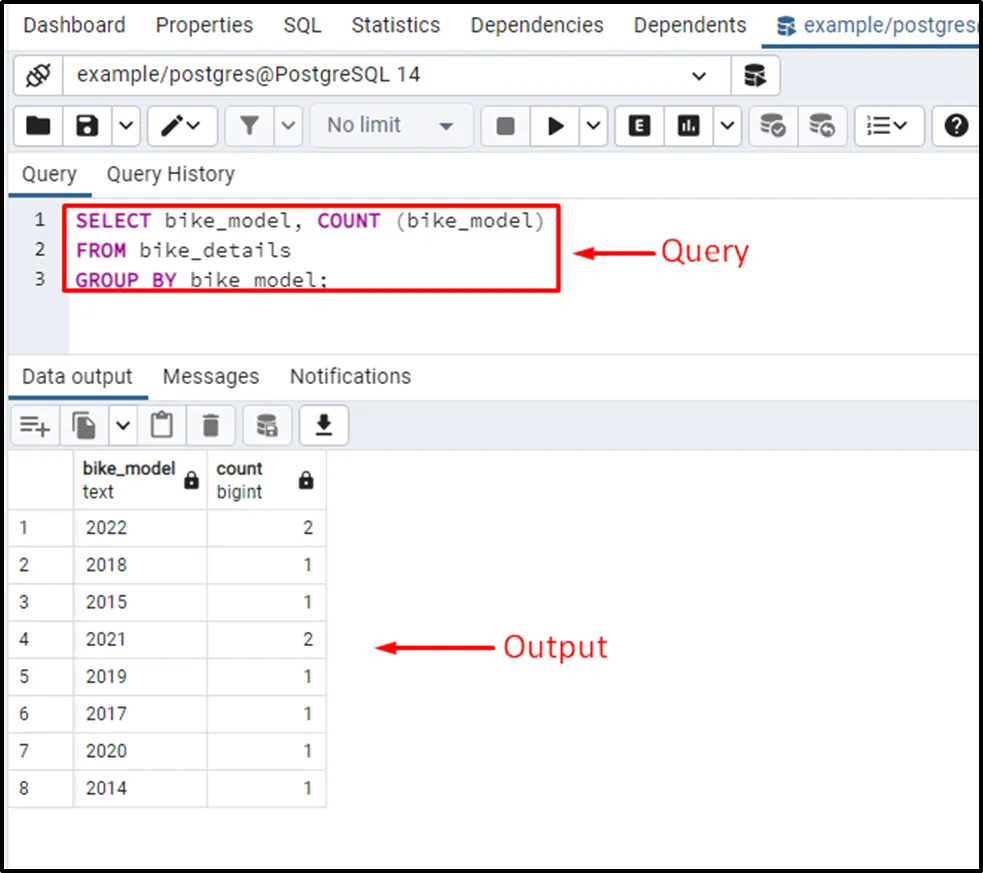Open the edit pencil menu
The width and height of the screenshot is (983, 873).
[182, 126]
